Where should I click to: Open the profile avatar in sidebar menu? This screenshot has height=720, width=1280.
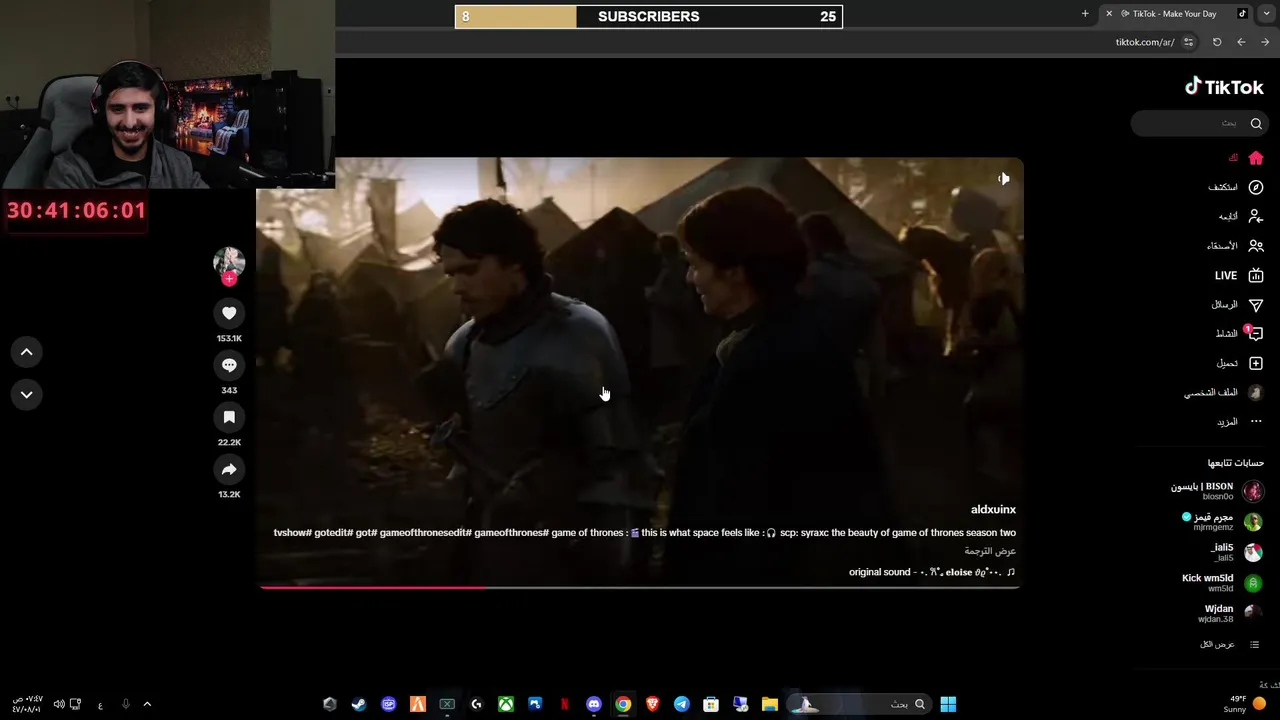(x=1256, y=392)
